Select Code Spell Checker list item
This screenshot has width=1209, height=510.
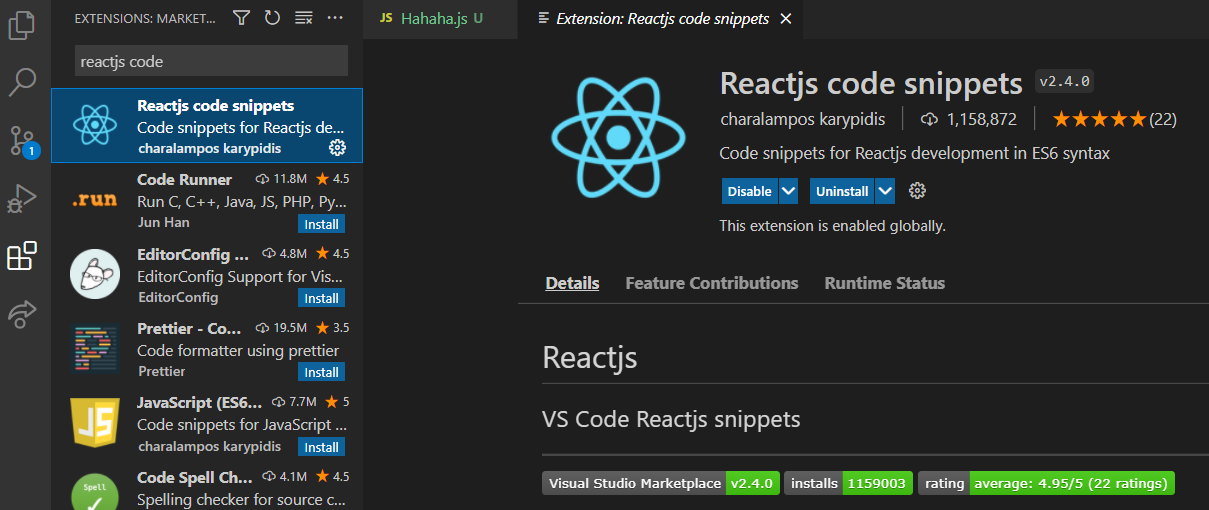click(207, 485)
